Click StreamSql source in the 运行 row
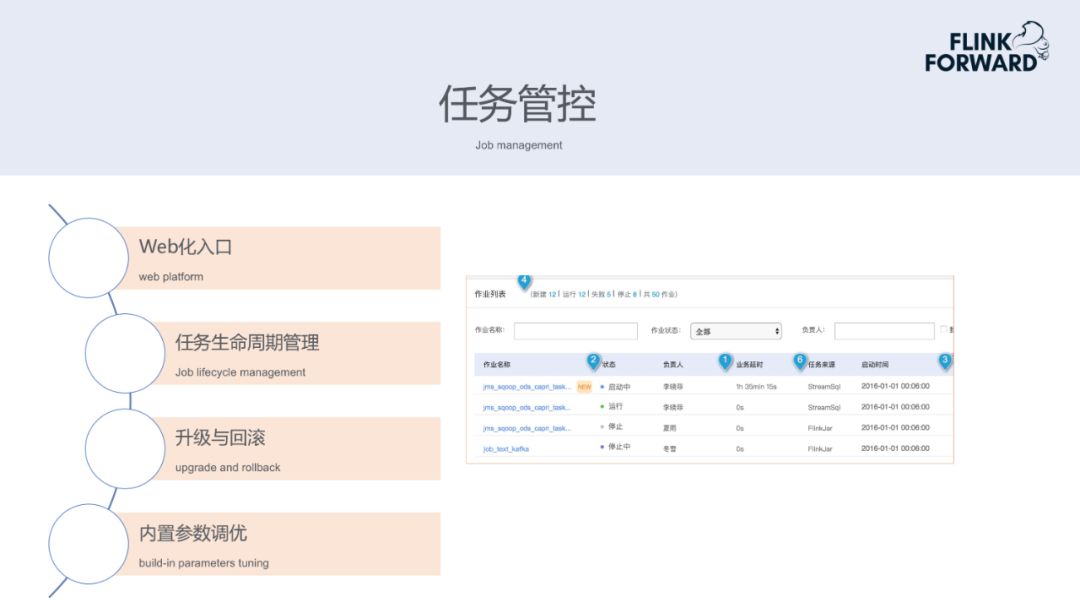The height and width of the screenshot is (608, 1080). 824,408
